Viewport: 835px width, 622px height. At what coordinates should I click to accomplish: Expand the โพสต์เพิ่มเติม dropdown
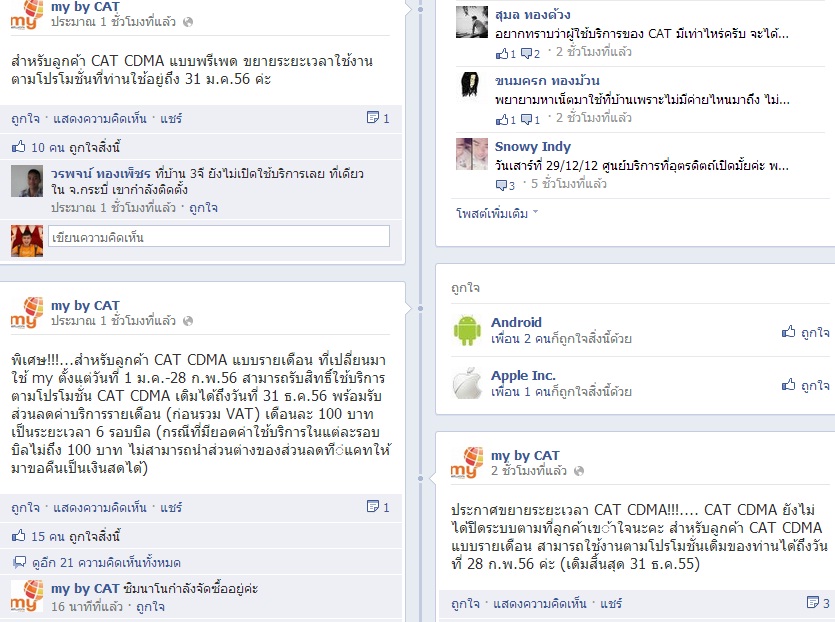[x=497, y=213]
